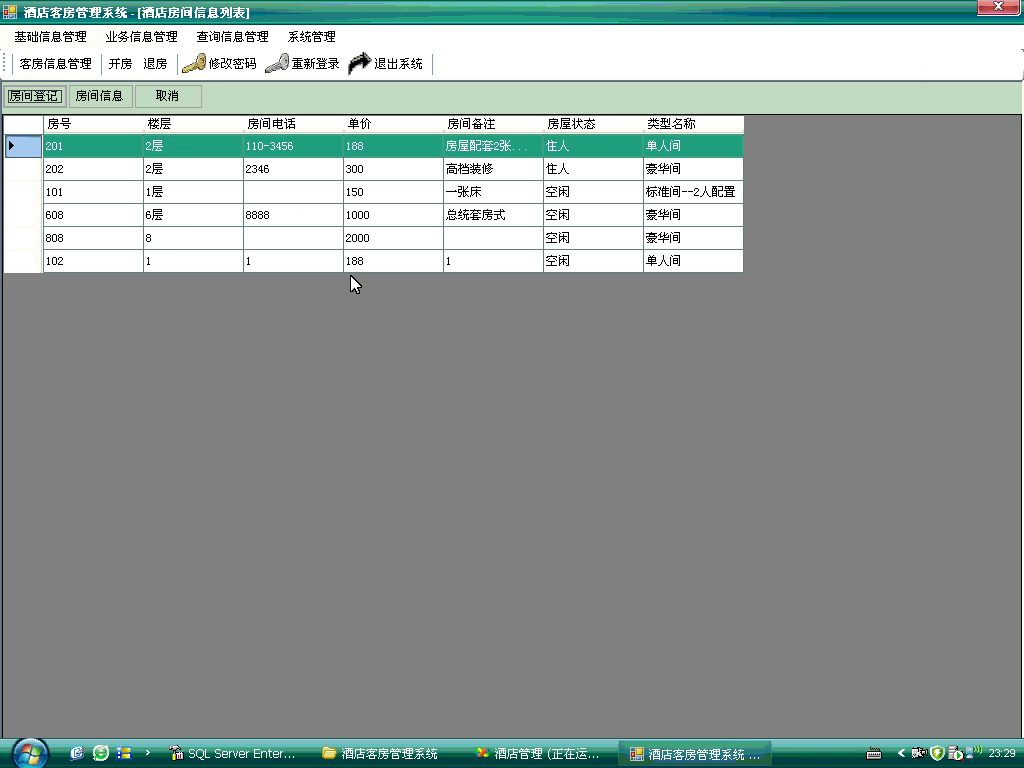
Task: Open SQL Server Enterprise taskbar item
Action: 232,754
